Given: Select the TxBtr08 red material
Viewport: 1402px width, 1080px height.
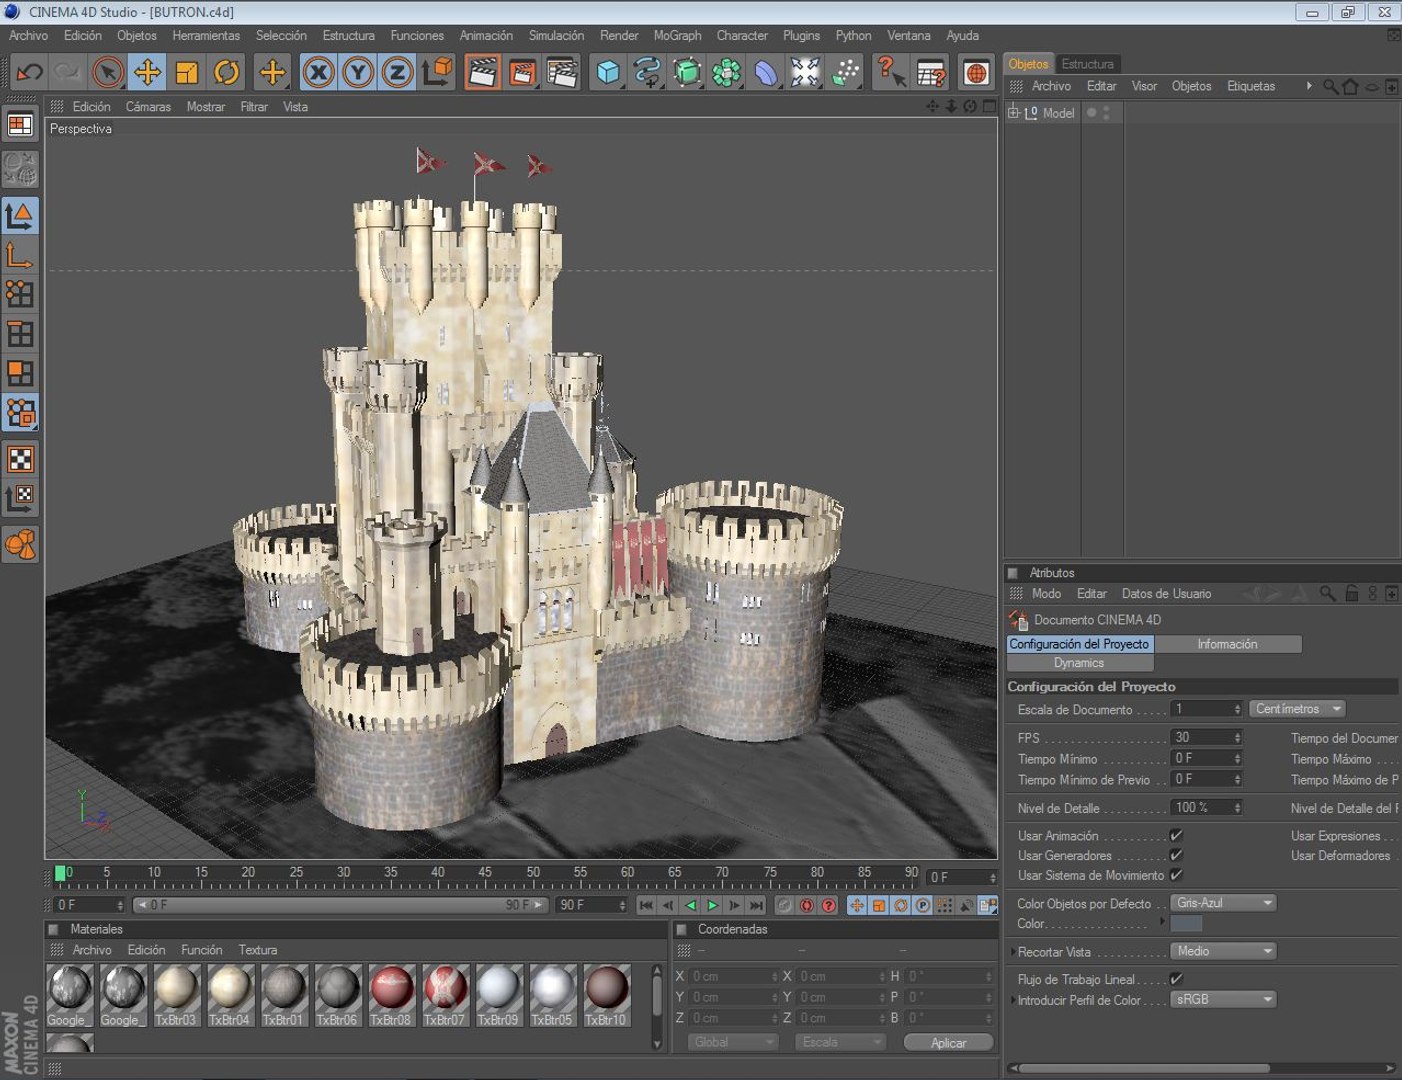Looking at the screenshot, I should [x=390, y=995].
